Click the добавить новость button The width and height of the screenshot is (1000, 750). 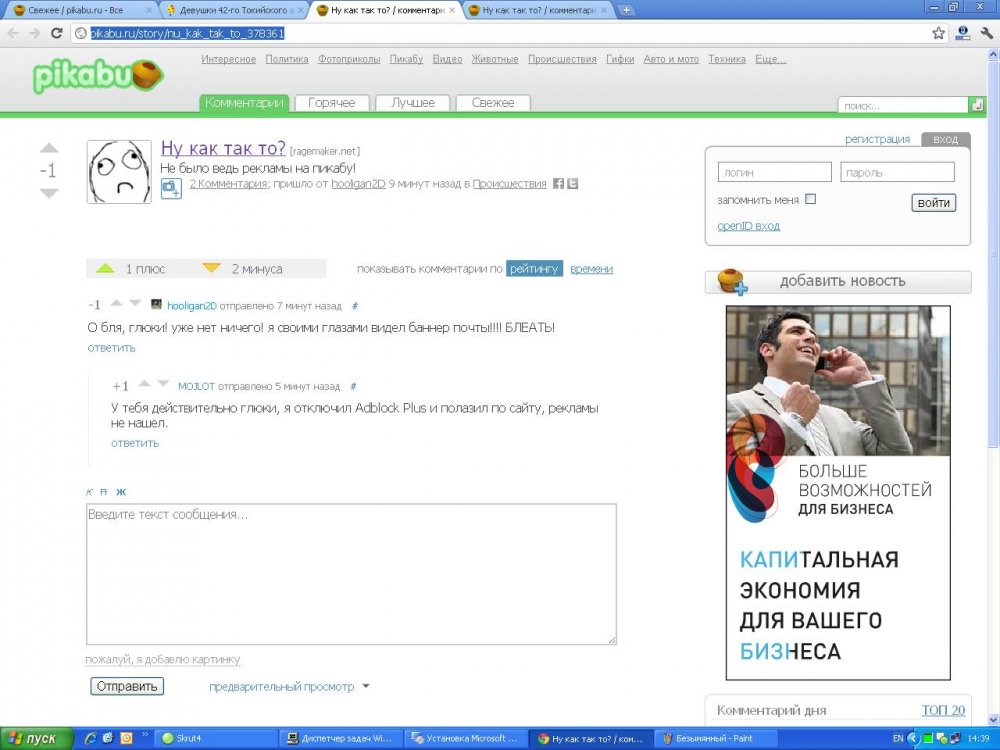coord(838,281)
